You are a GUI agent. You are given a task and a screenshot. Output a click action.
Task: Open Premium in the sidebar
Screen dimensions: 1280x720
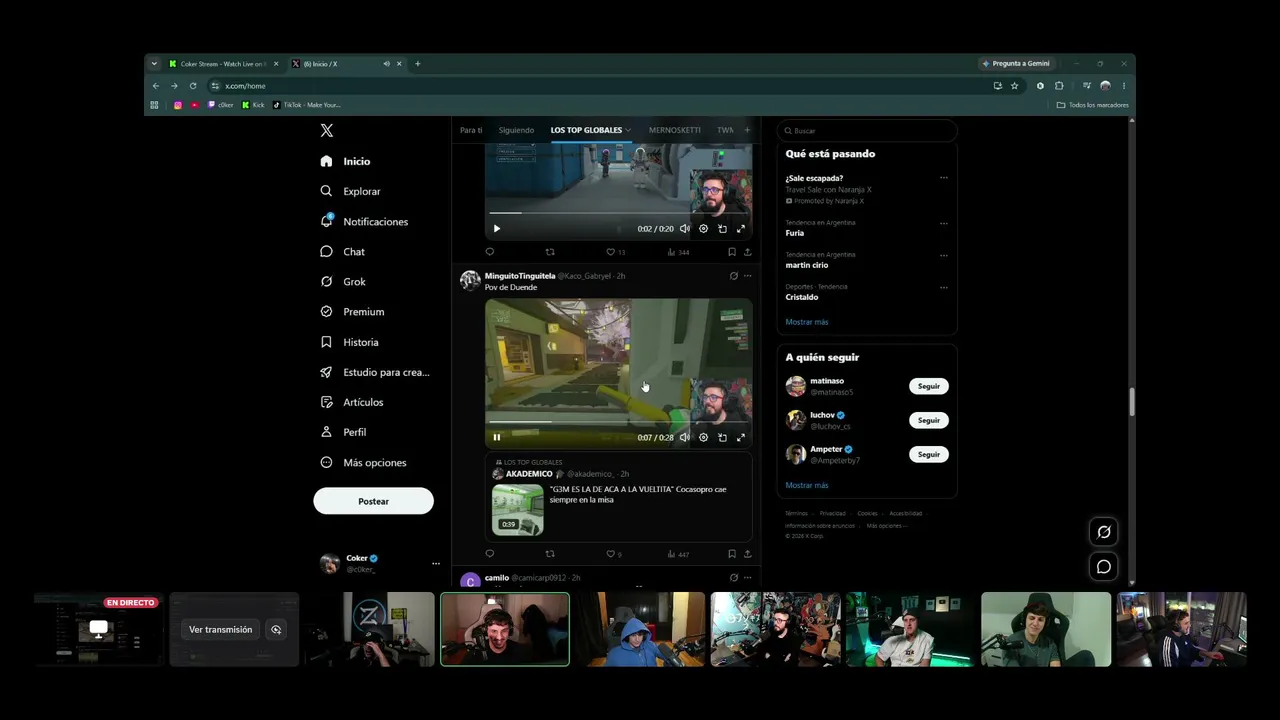pos(352,311)
